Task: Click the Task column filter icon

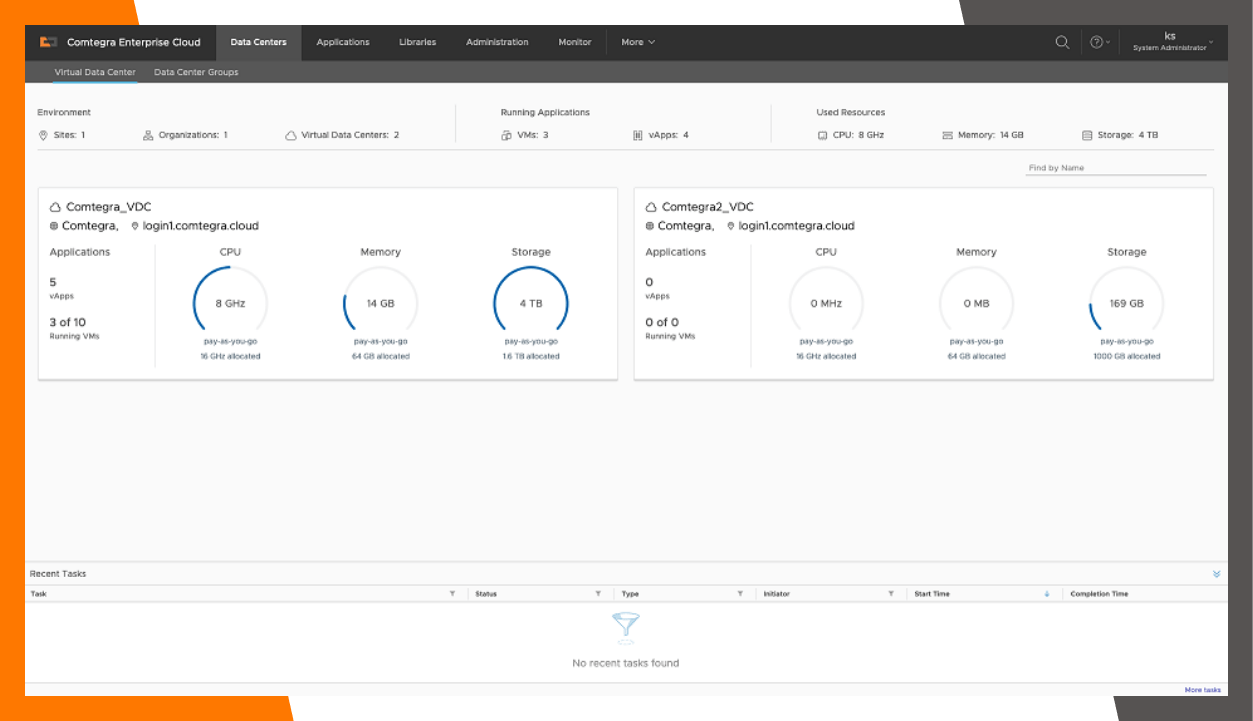Action: (452, 594)
